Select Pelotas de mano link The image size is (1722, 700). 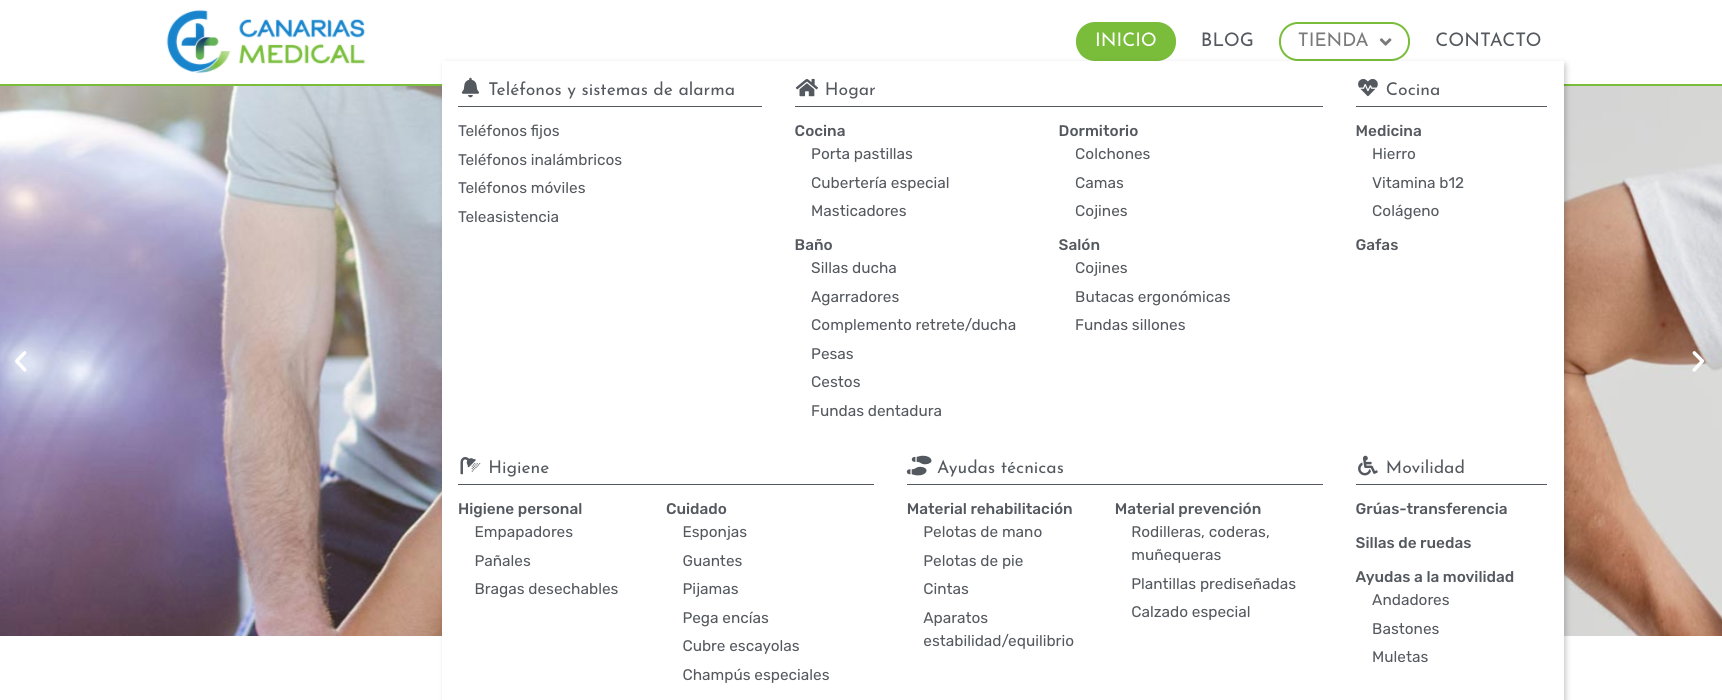[x=983, y=532]
